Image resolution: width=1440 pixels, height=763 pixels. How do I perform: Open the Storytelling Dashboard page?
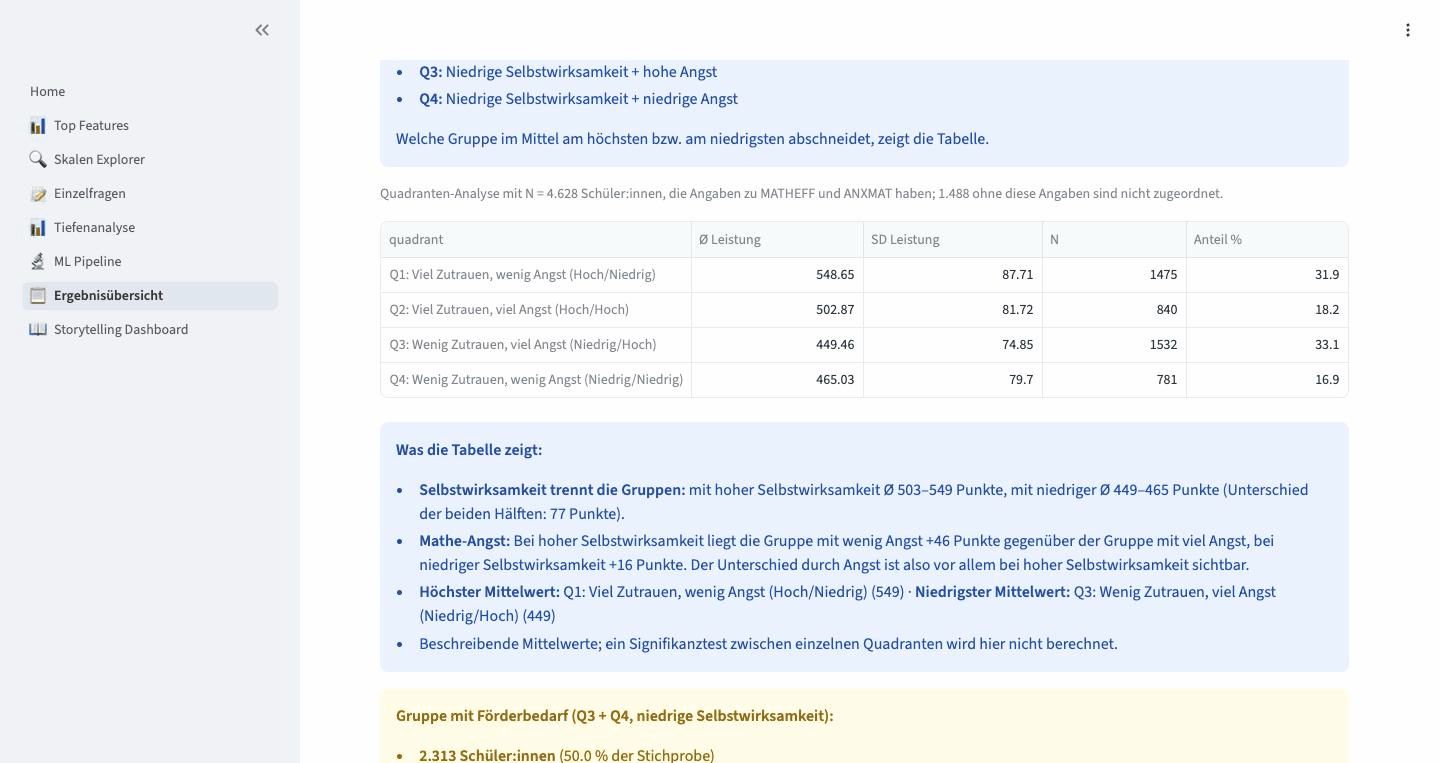point(150,329)
